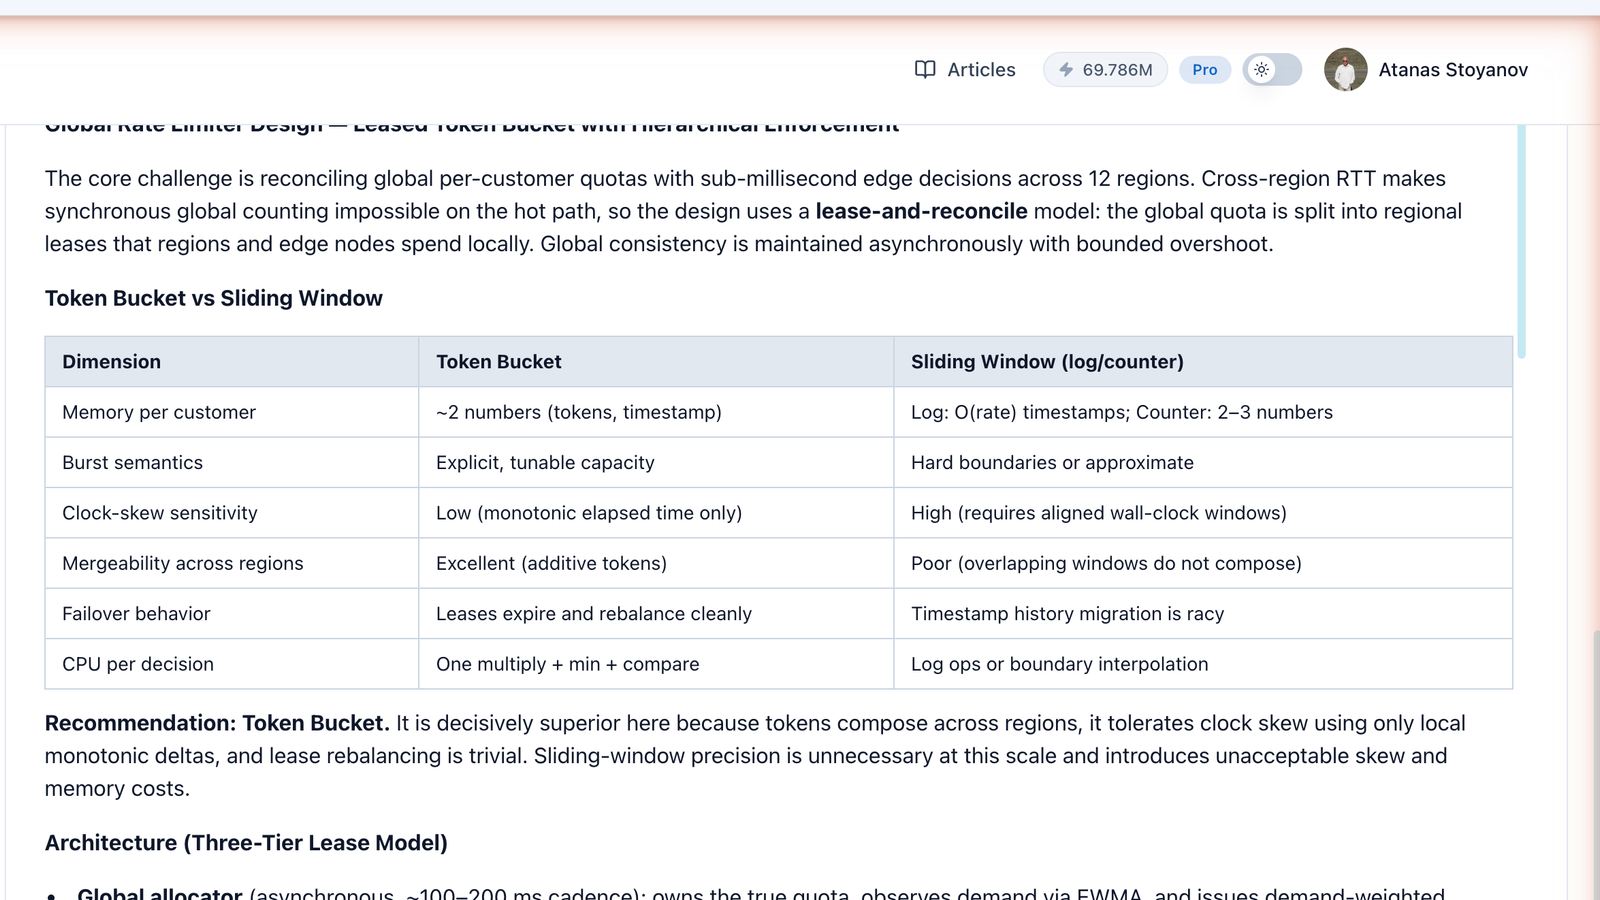Select the Clock-skew sensitivity row label
The image size is (1600, 900).
tap(160, 513)
